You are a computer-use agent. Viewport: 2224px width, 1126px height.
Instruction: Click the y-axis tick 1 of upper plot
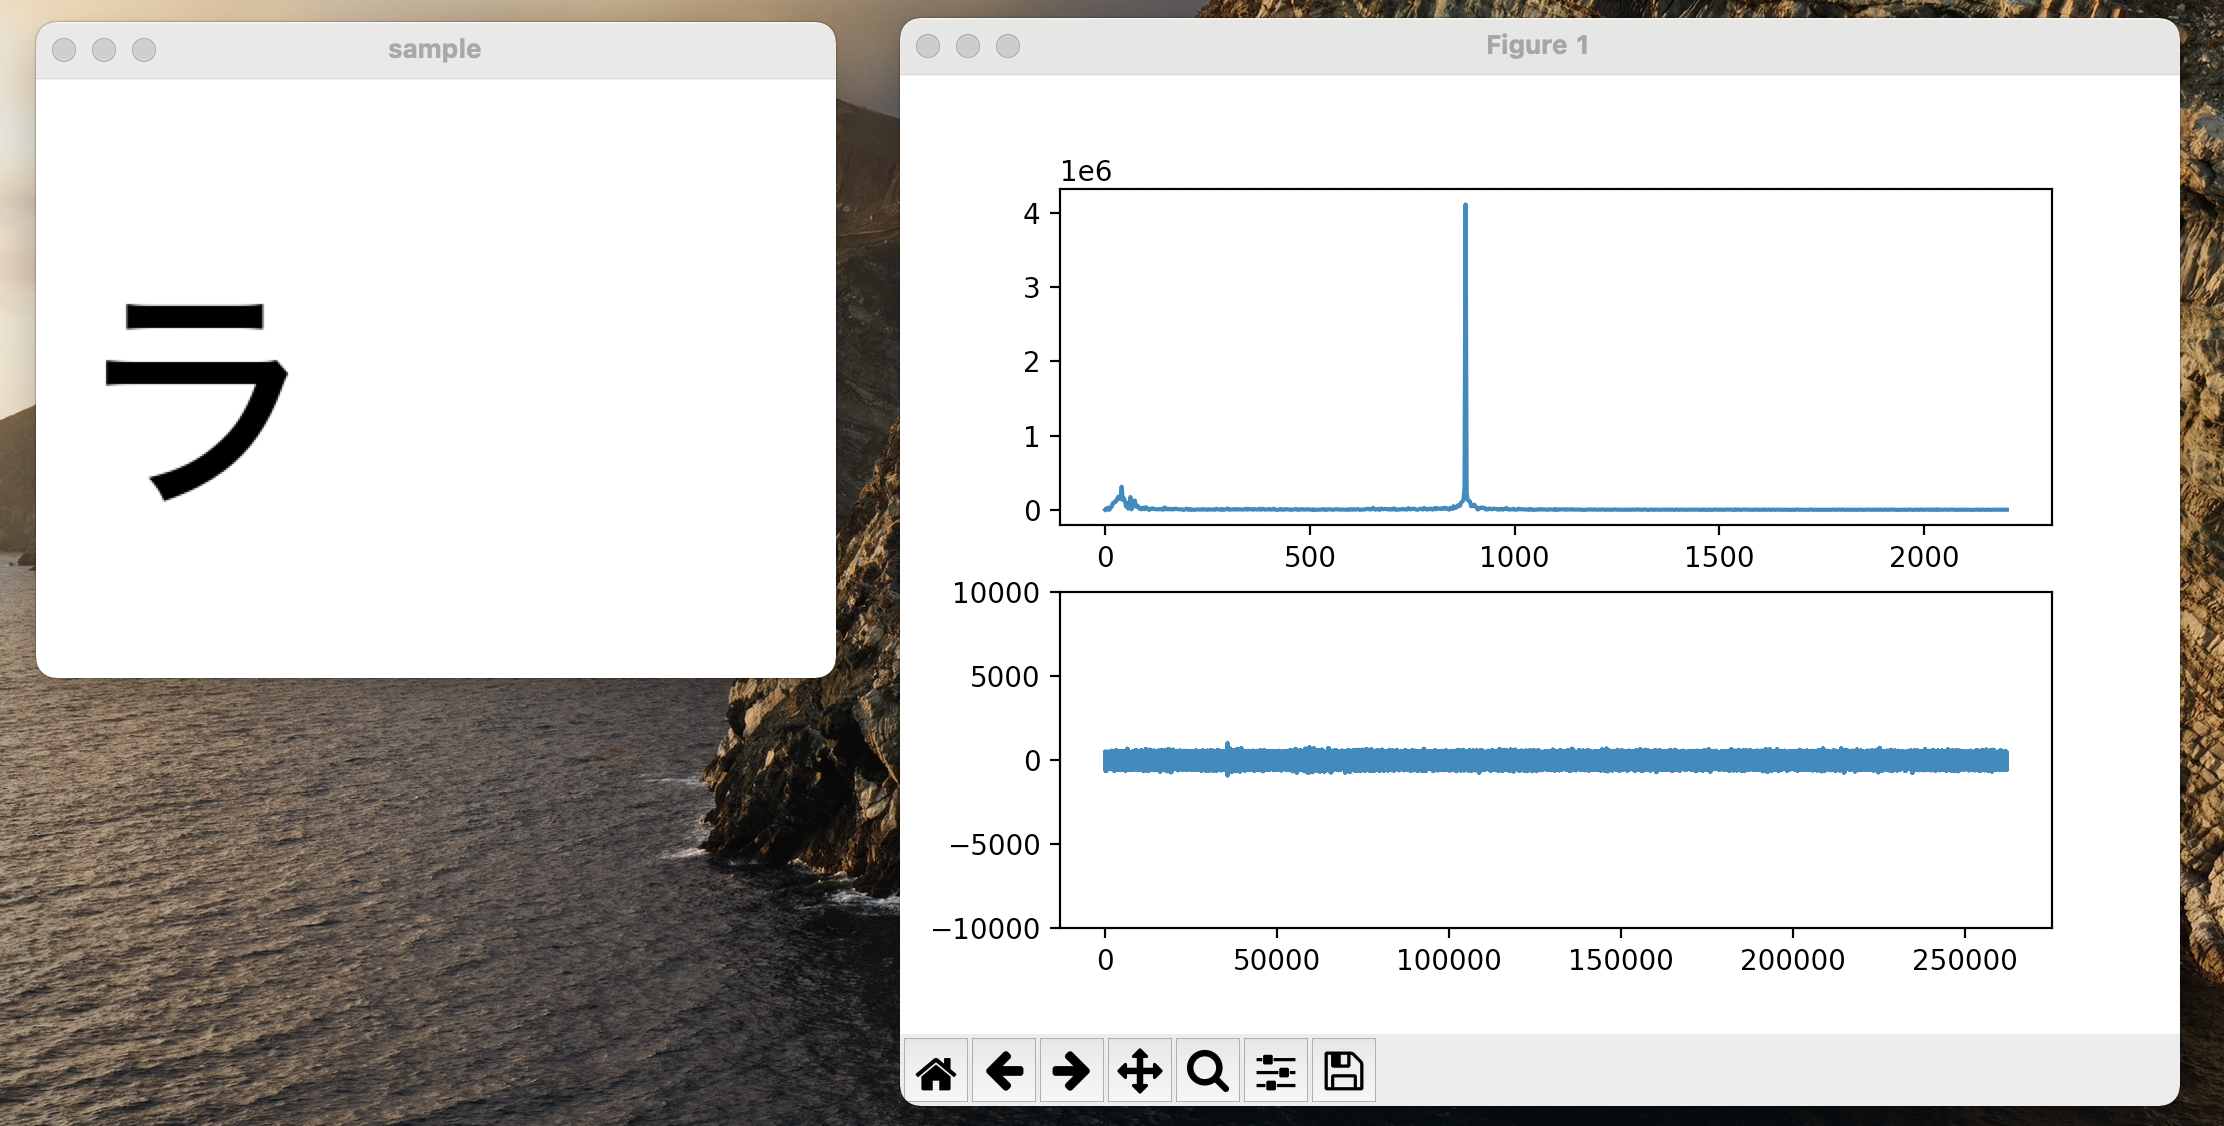click(1032, 437)
